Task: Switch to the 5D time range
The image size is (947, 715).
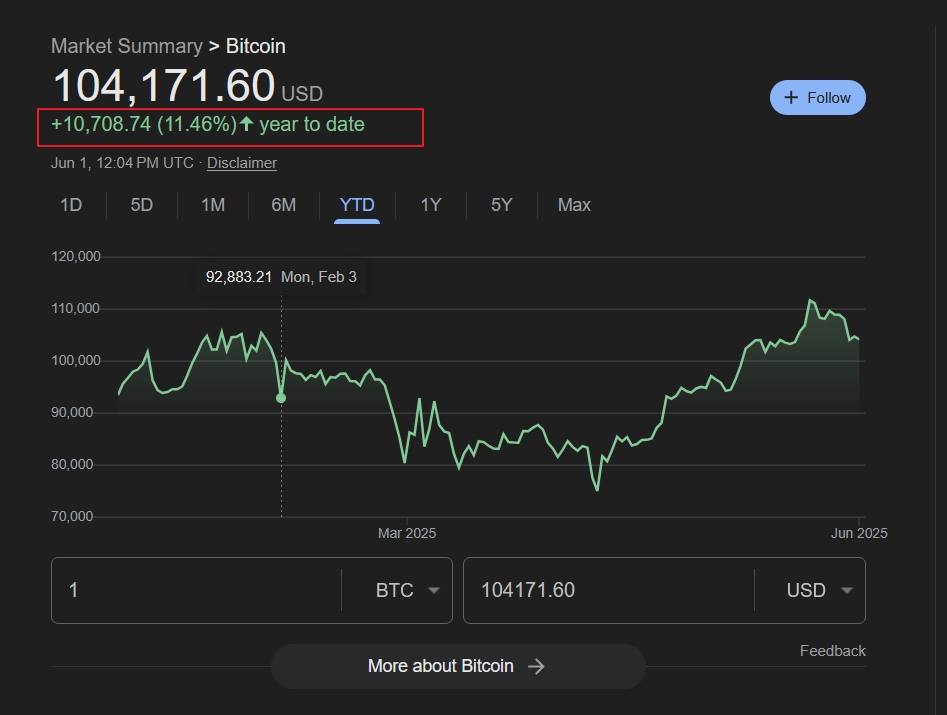Action: pos(142,205)
